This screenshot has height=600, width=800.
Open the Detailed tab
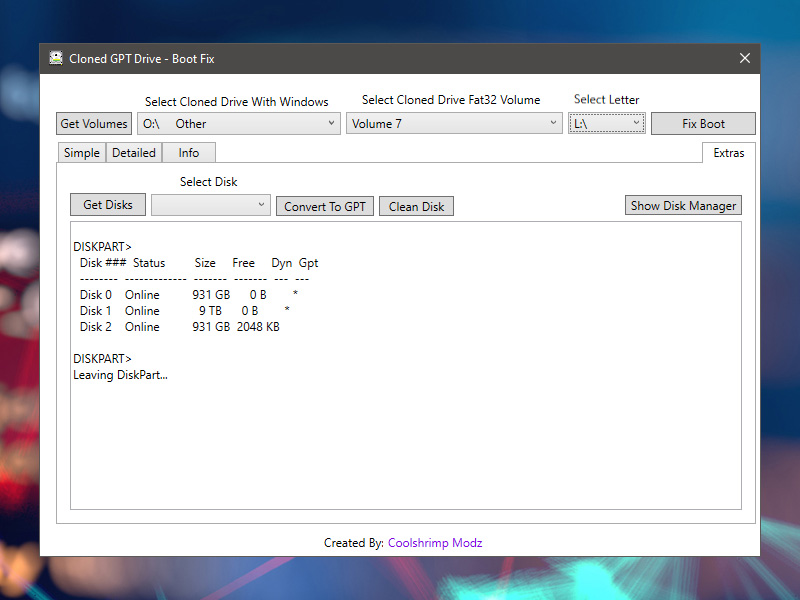pos(134,153)
